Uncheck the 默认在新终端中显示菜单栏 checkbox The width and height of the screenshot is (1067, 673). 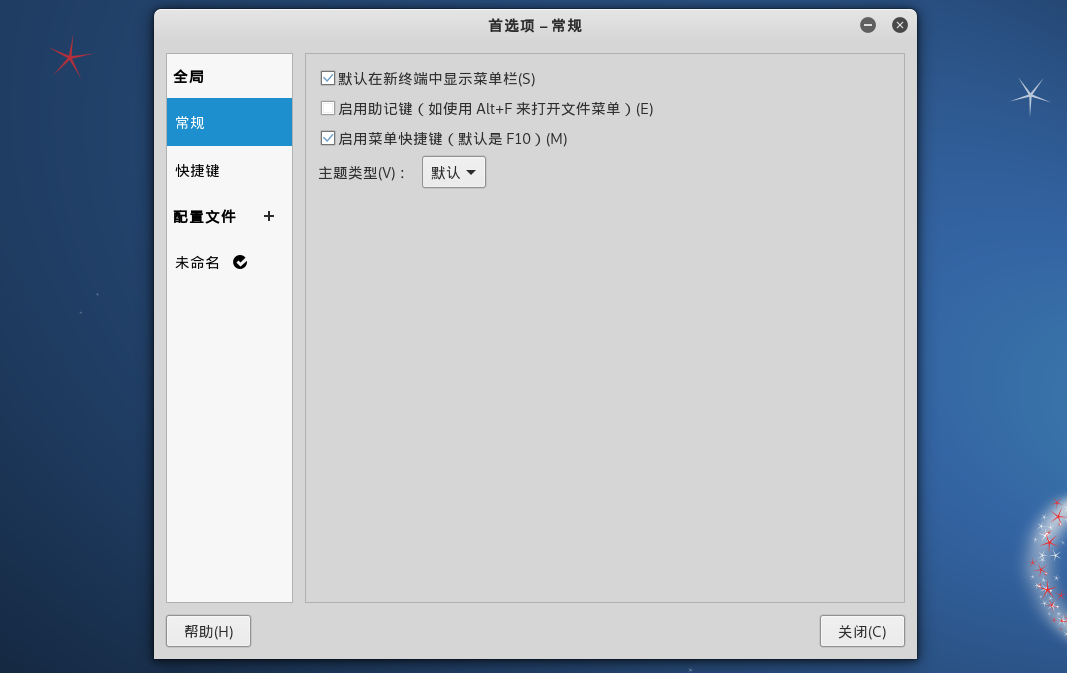coord(327,78)
